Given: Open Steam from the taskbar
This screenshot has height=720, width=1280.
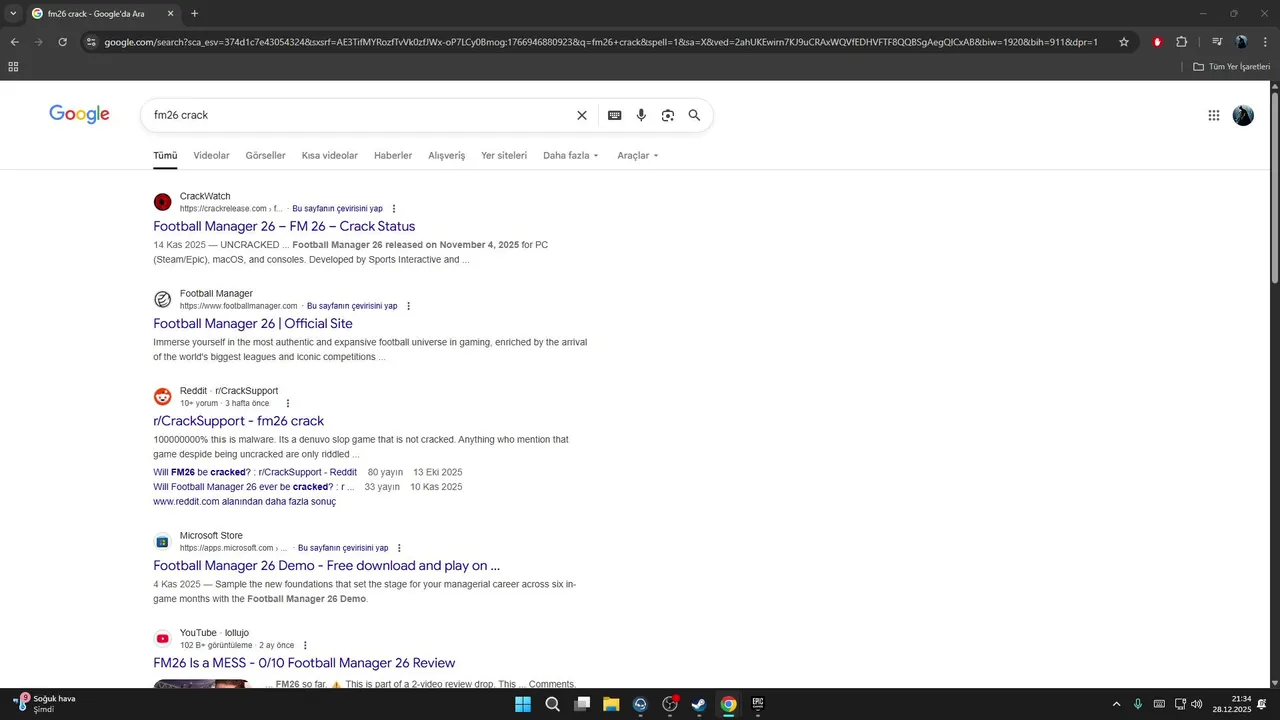Looking at the screenshot, I should 699,704.
